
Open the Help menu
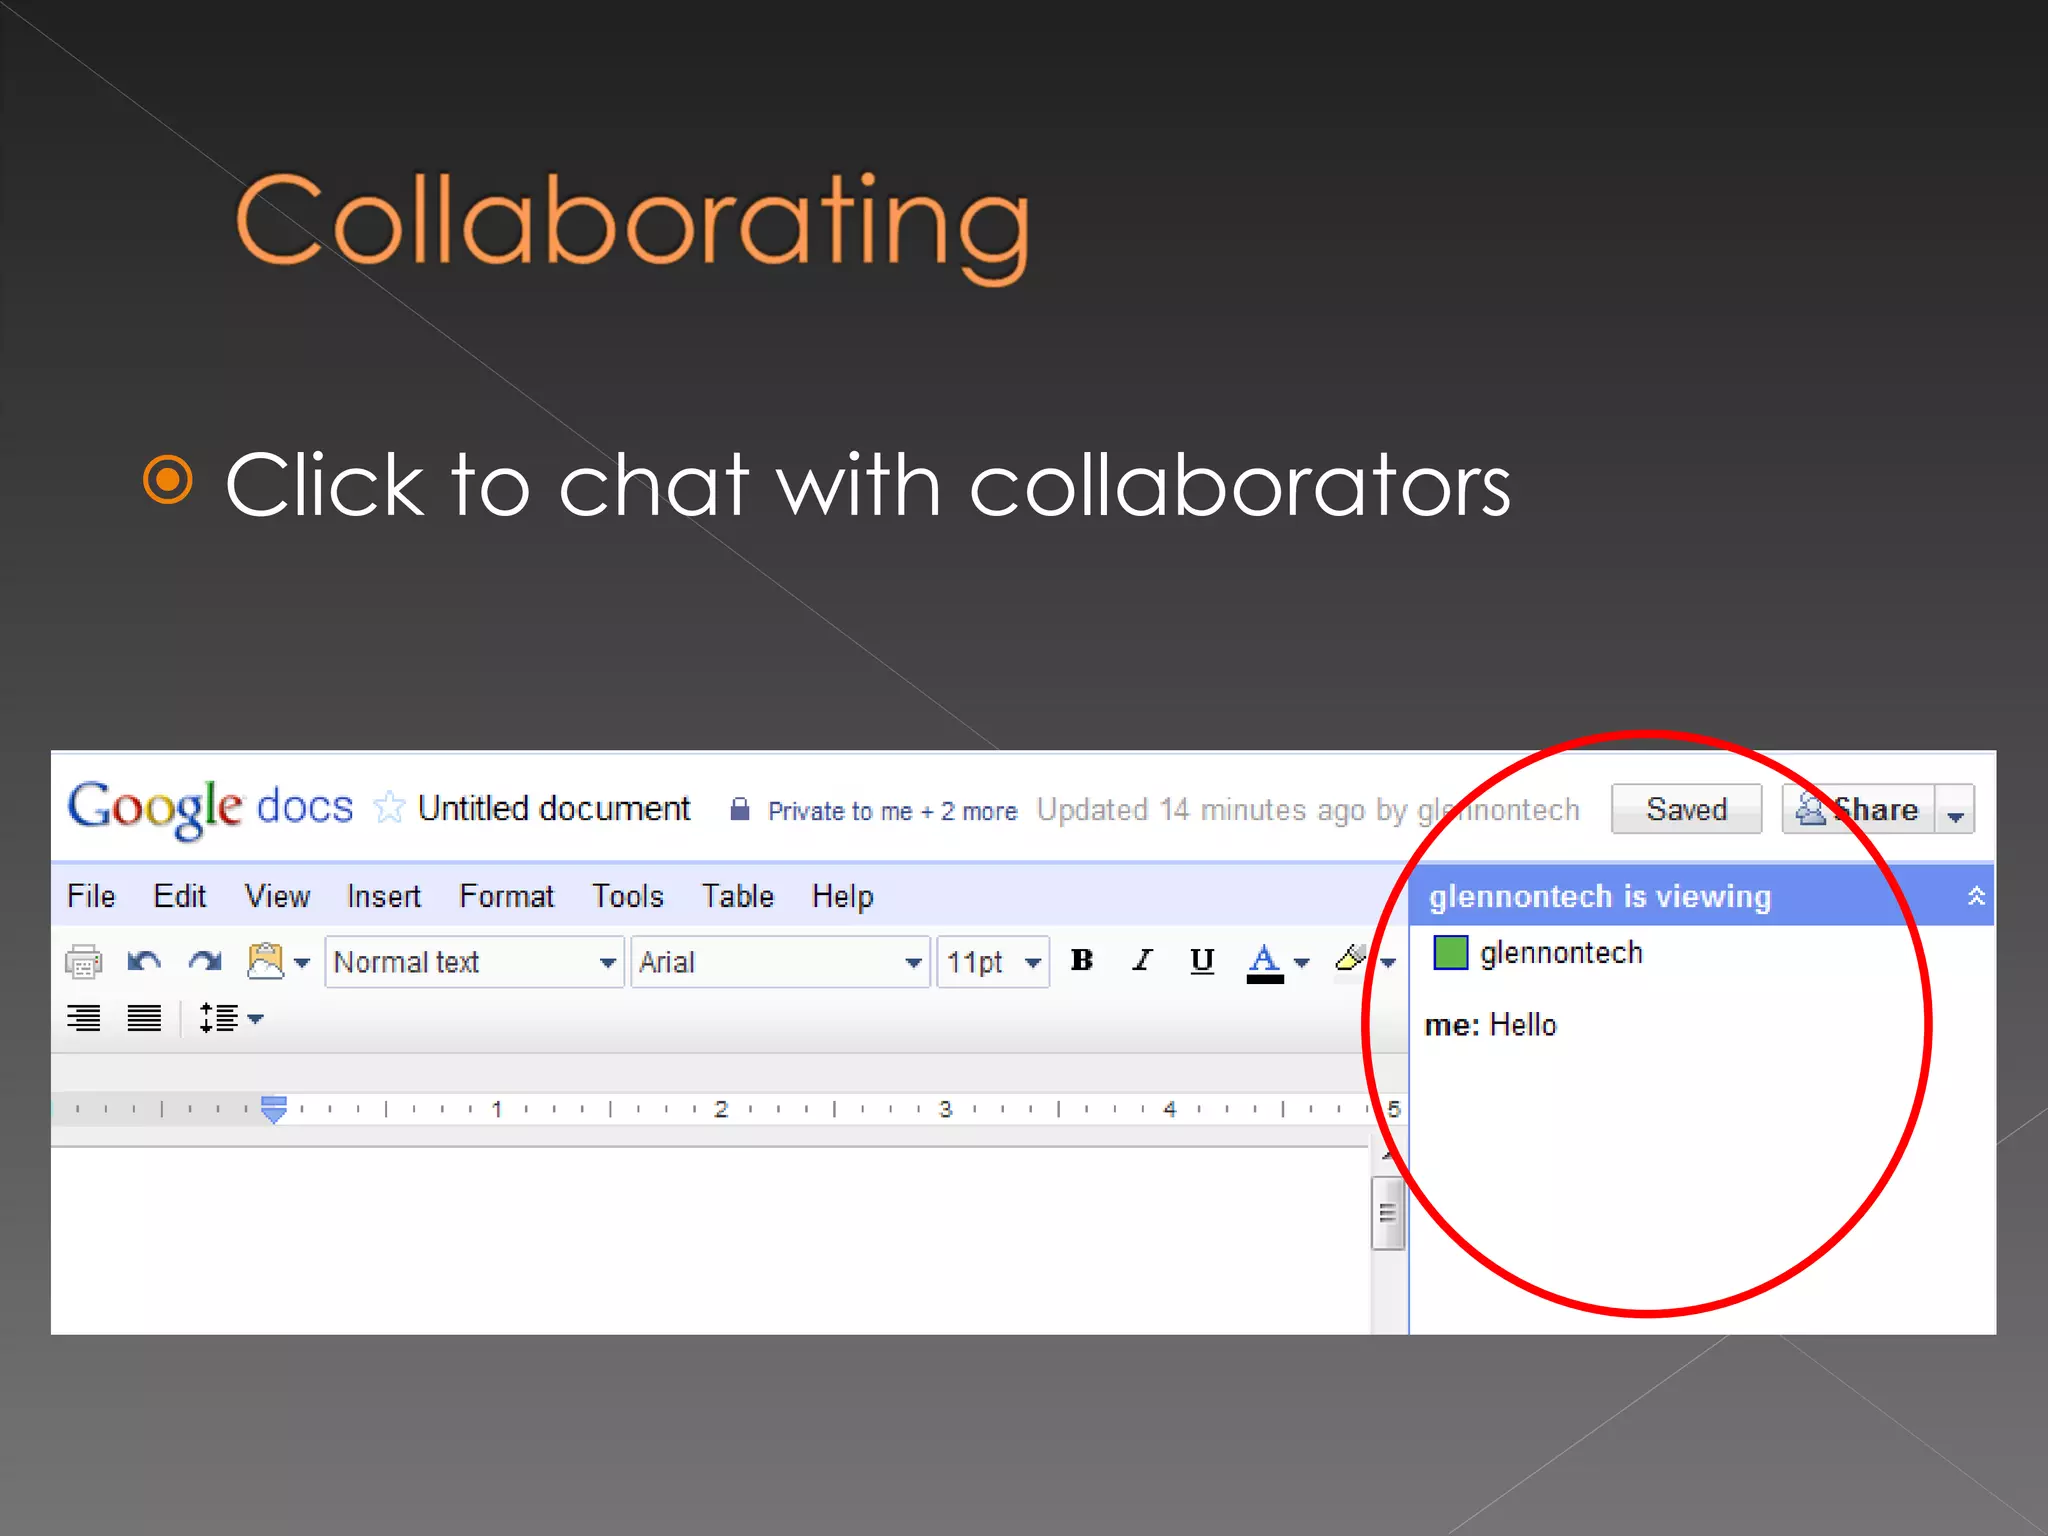point(842,896)
